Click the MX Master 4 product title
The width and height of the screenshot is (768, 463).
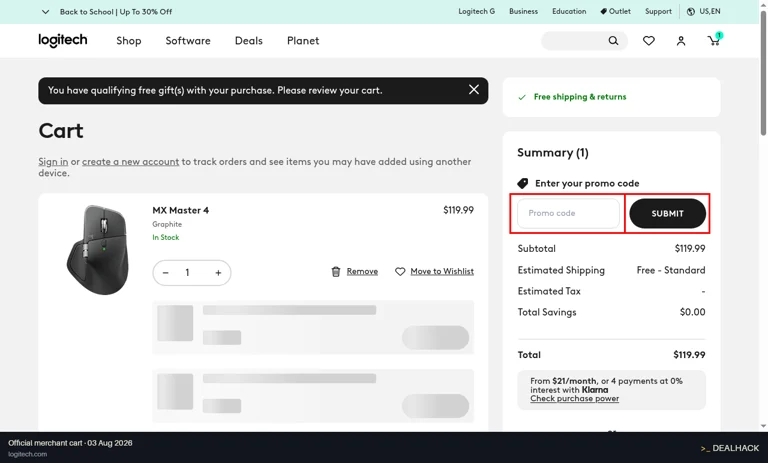[181, 210]
